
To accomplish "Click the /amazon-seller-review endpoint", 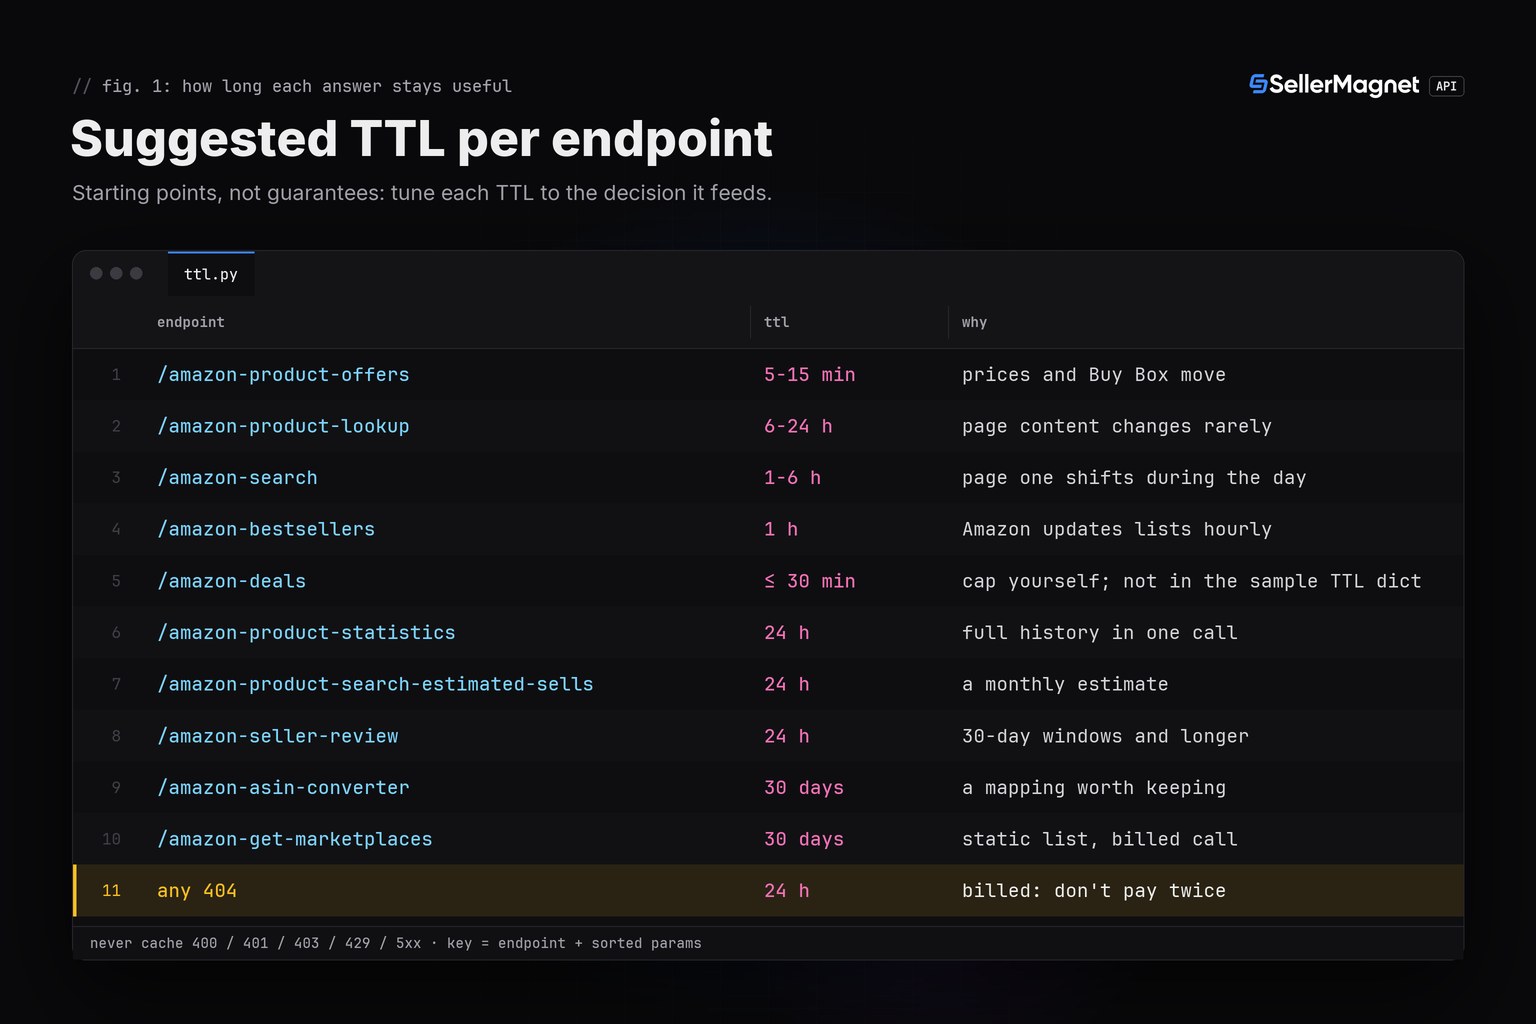I will (278, 737).
